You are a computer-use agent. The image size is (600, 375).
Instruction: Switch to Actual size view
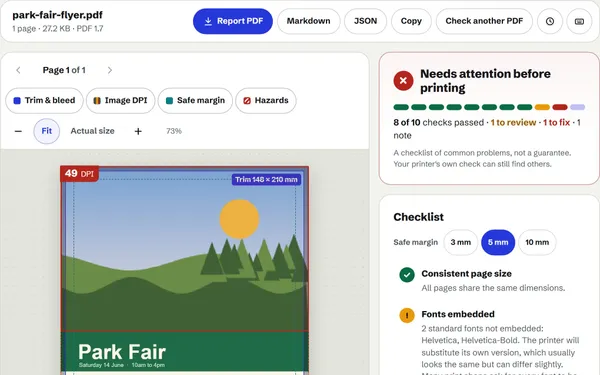tap(92, 131)
